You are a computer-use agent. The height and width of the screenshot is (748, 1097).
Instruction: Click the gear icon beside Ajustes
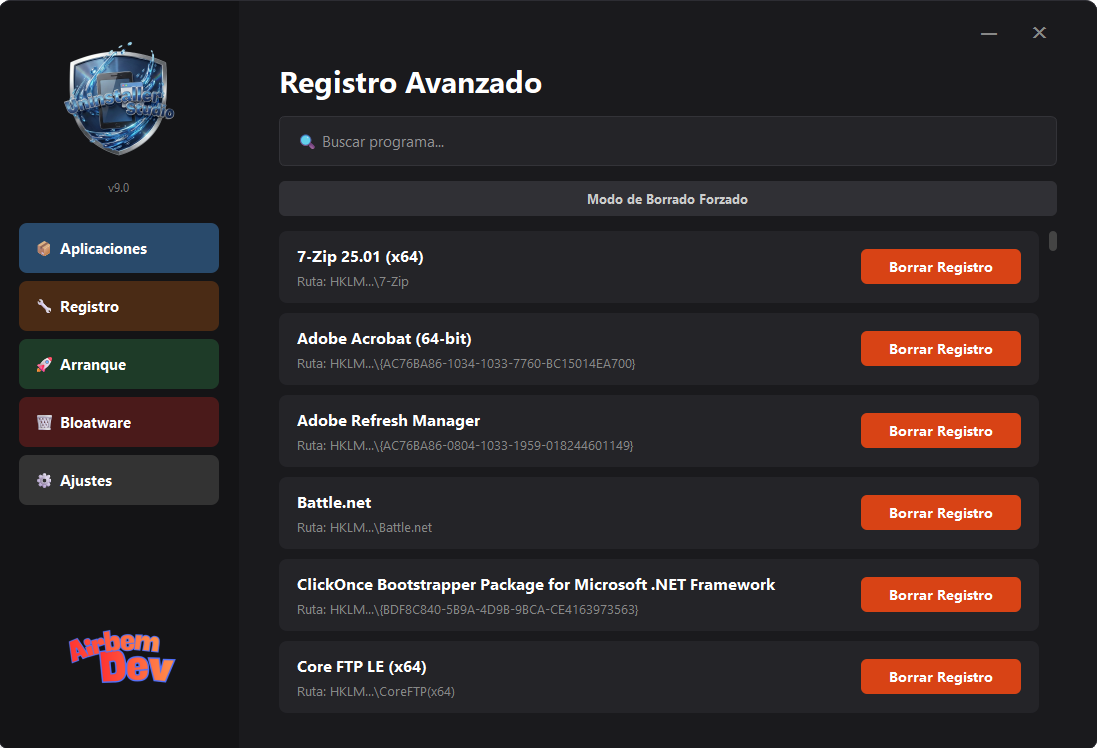[x=44, y=481]
